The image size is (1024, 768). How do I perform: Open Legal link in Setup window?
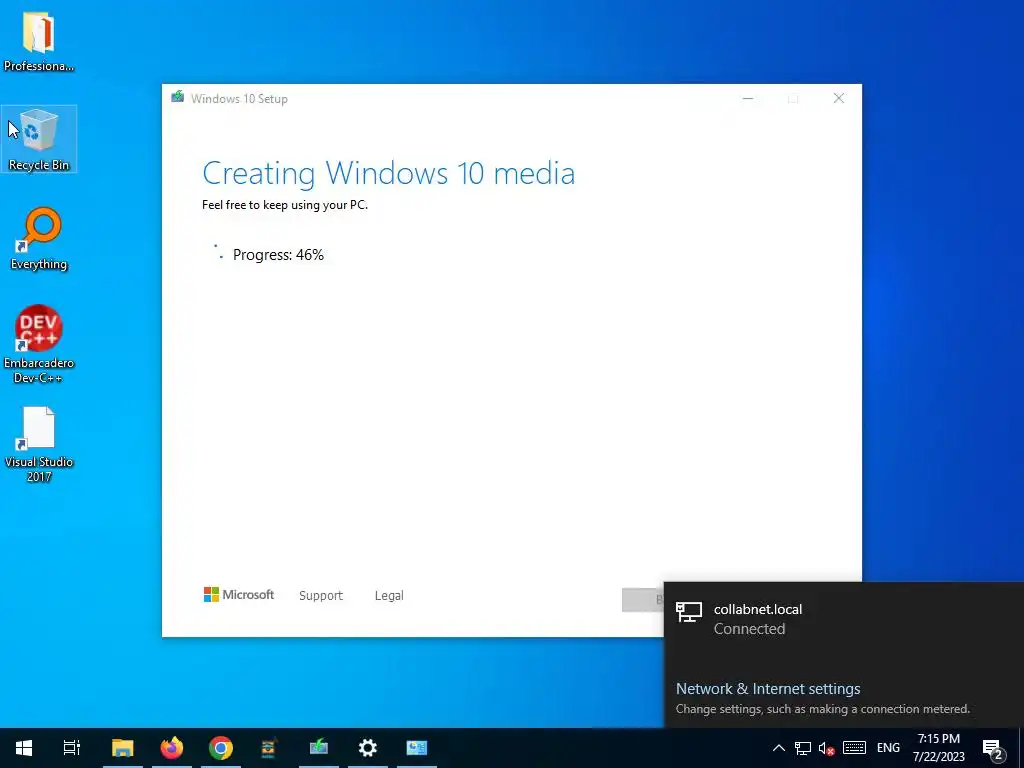point(389,596)
